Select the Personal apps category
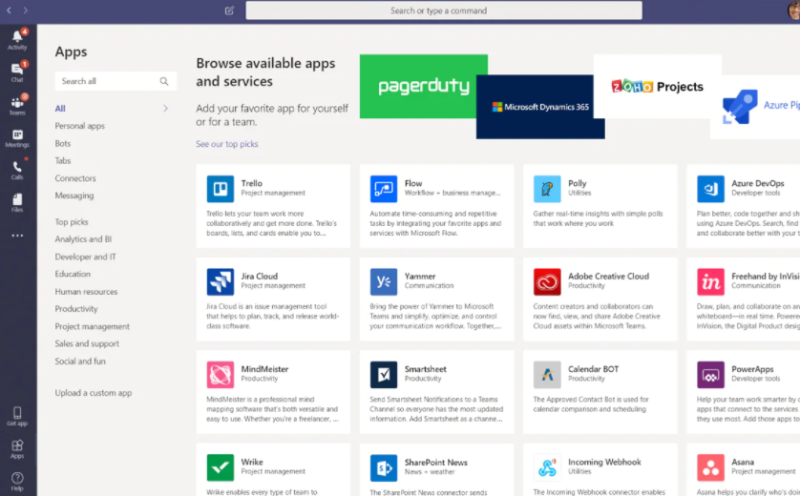 pos(80,126)
